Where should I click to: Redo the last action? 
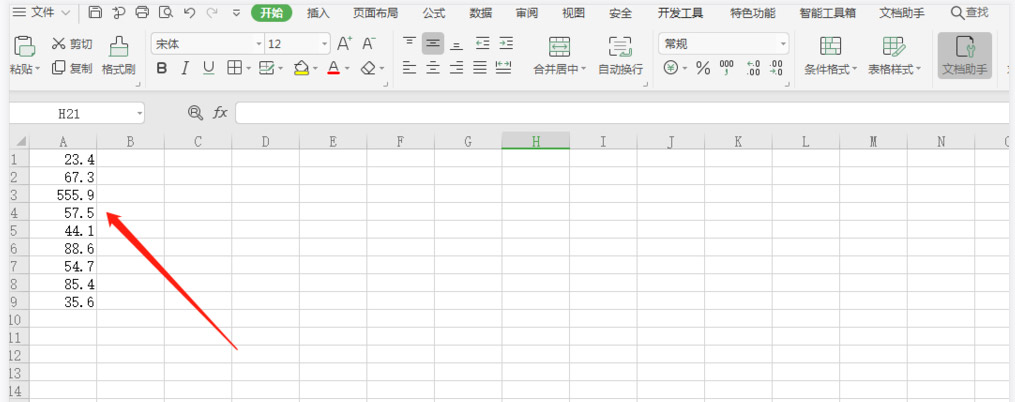point(212,12)
